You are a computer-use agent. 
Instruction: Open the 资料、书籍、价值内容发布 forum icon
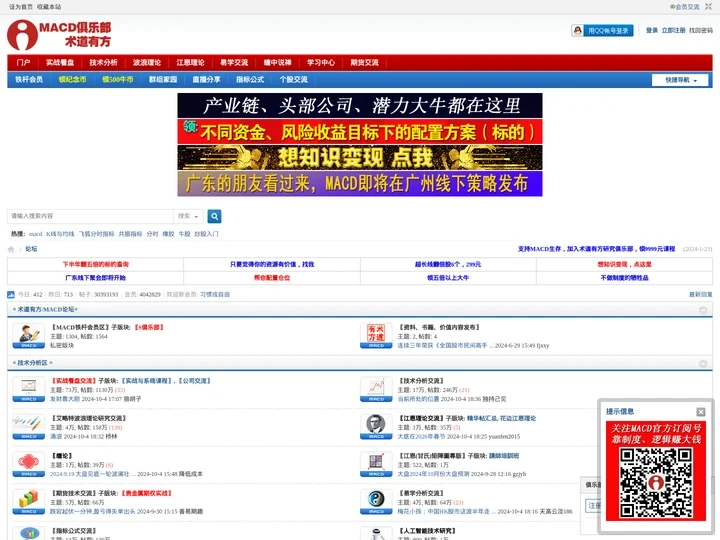(376, 336)
